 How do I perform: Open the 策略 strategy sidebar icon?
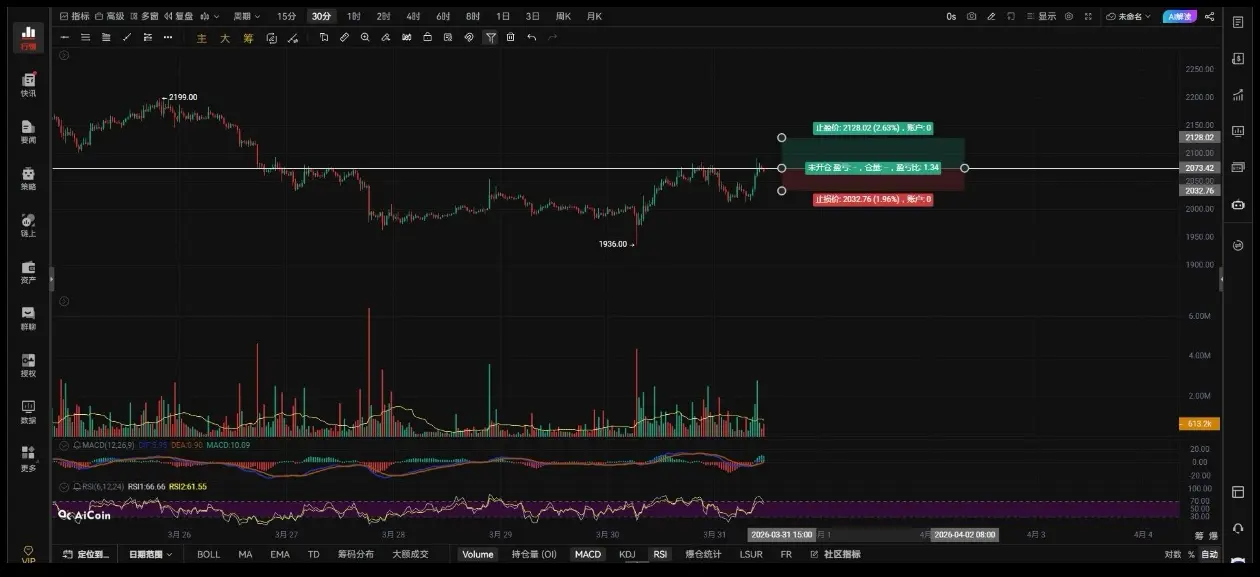(x=28, y=179)
